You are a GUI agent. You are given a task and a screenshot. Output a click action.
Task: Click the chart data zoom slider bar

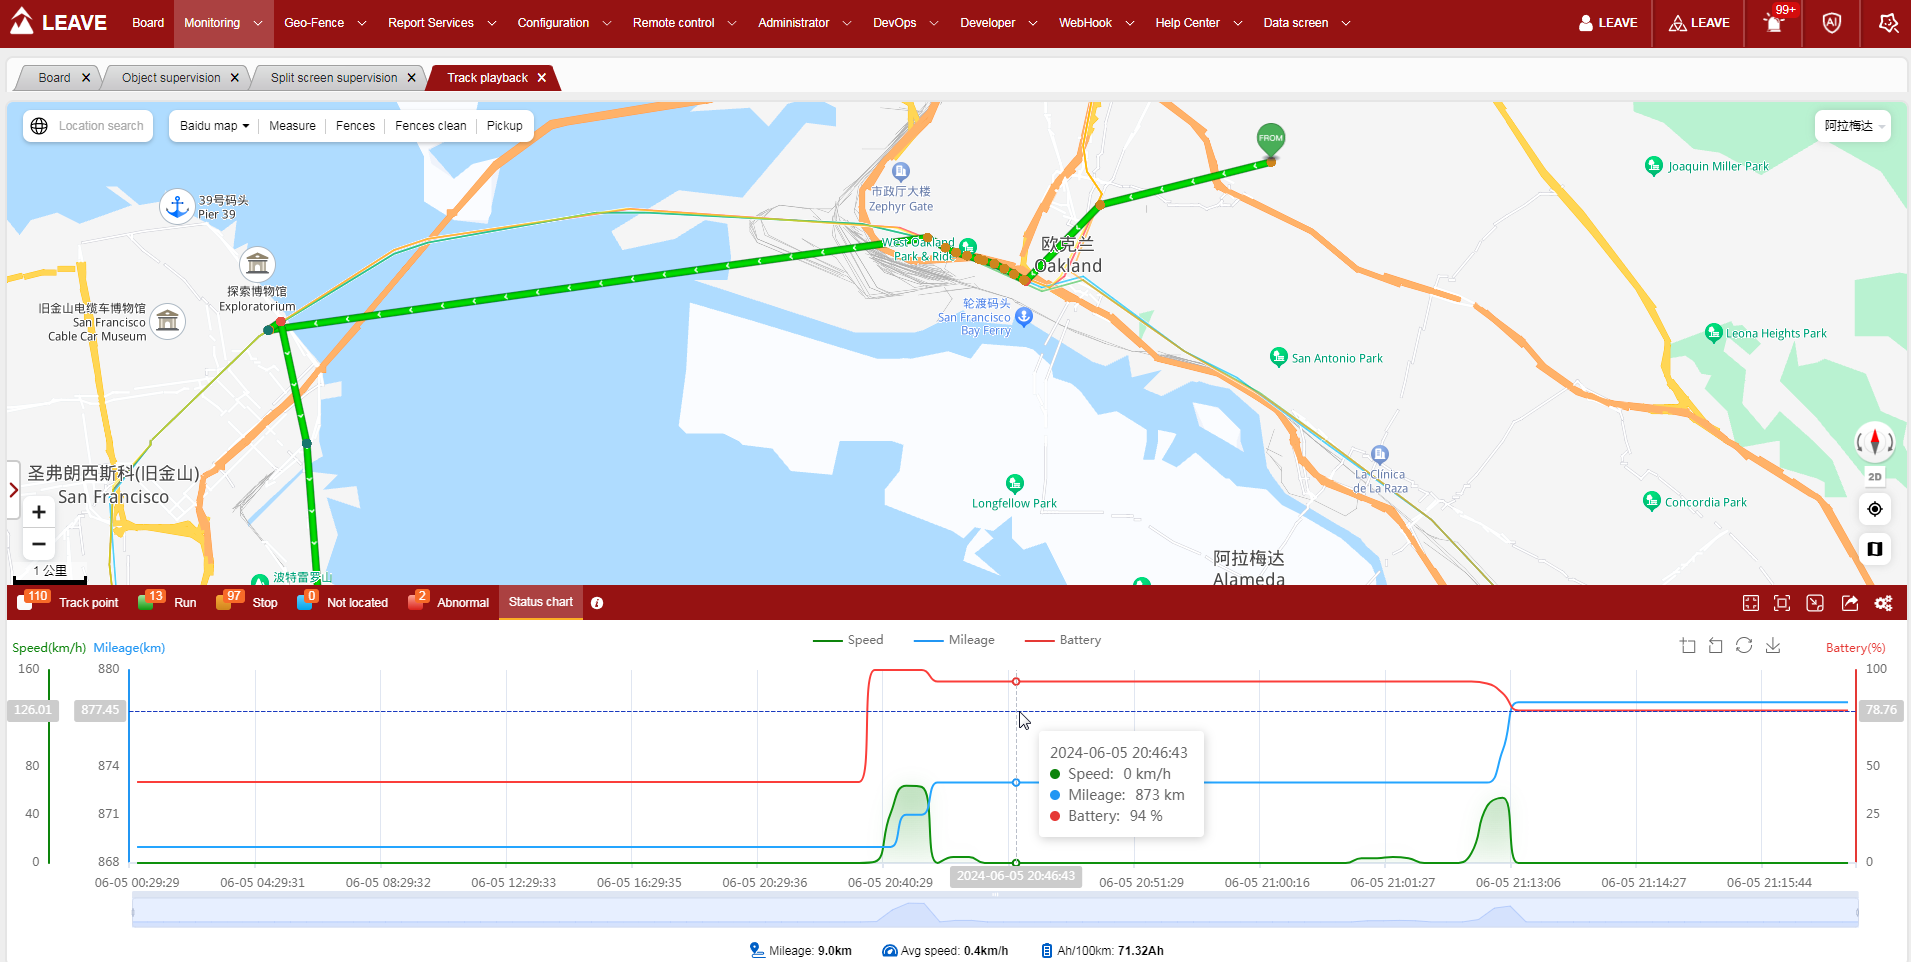point(994,912)
